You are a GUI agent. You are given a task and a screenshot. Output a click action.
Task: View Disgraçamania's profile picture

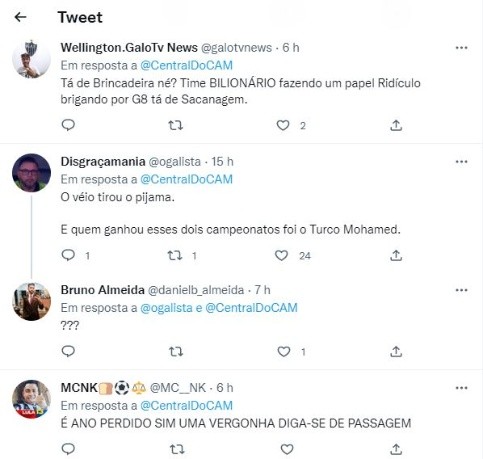pyautogui.click(x=31, y=173)
